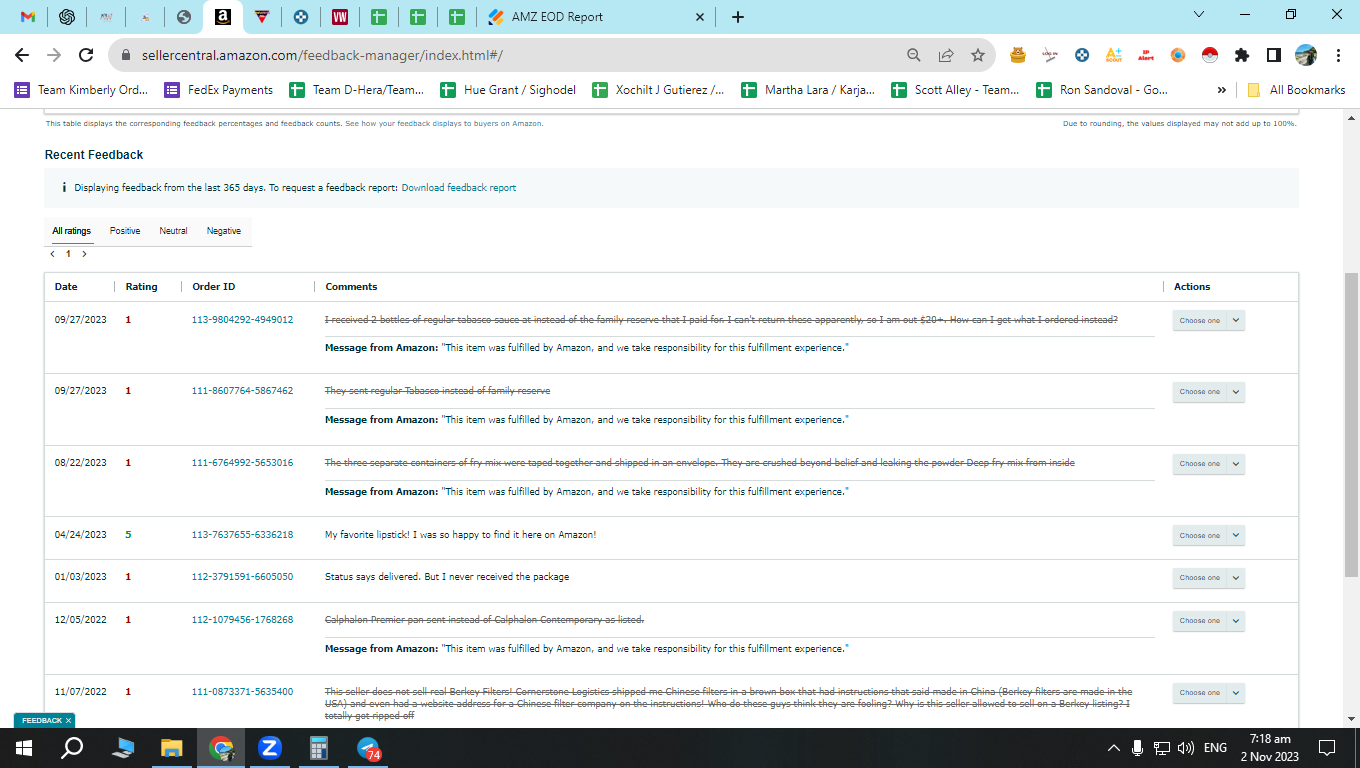
Task: Select the Neutral feedback tab
Action: (x=173, y=231)
